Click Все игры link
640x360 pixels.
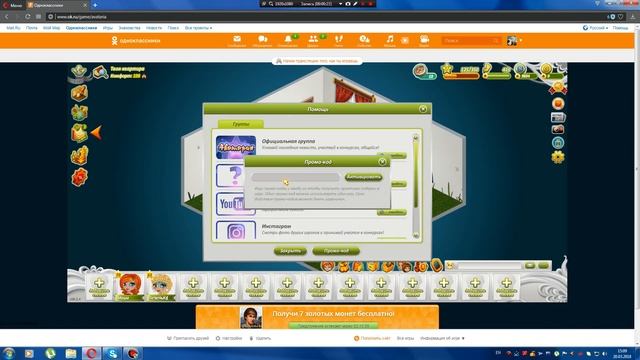point(405,338)
